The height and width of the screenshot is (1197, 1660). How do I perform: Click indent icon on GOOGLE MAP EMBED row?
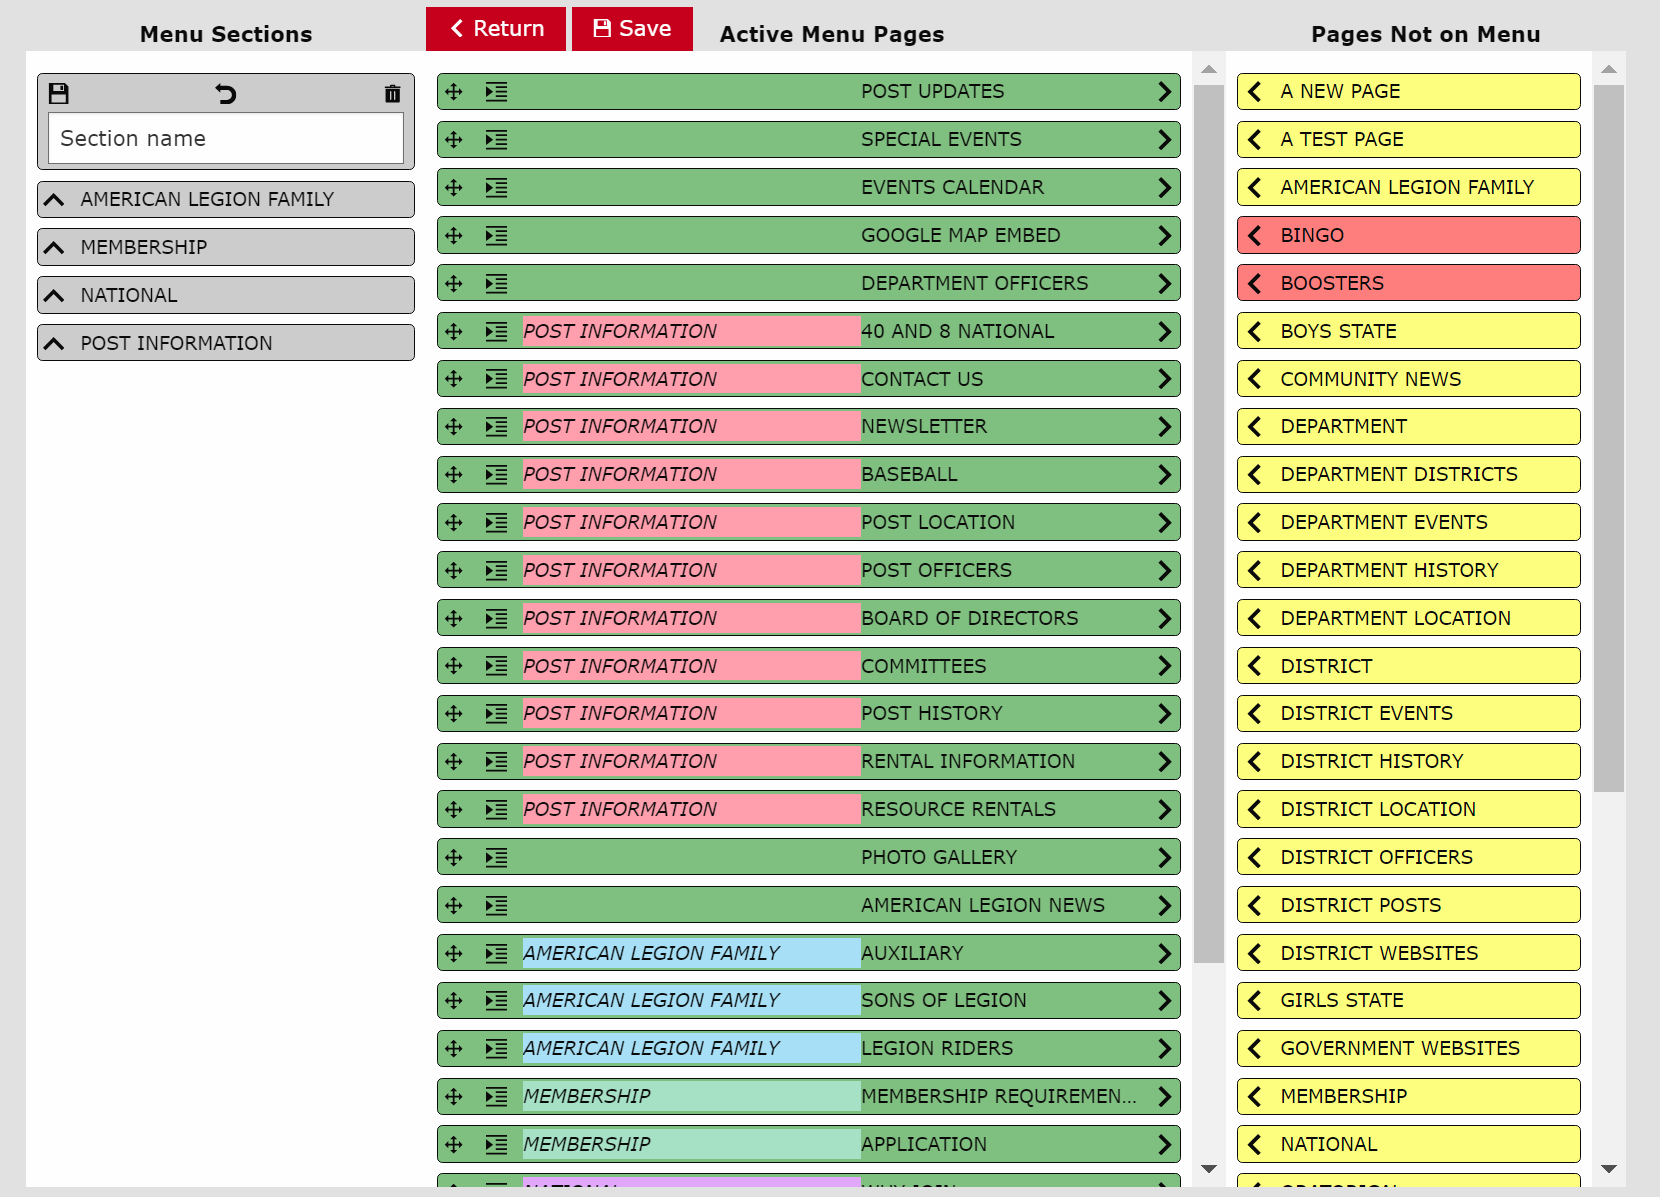click(x=497, y=236)
